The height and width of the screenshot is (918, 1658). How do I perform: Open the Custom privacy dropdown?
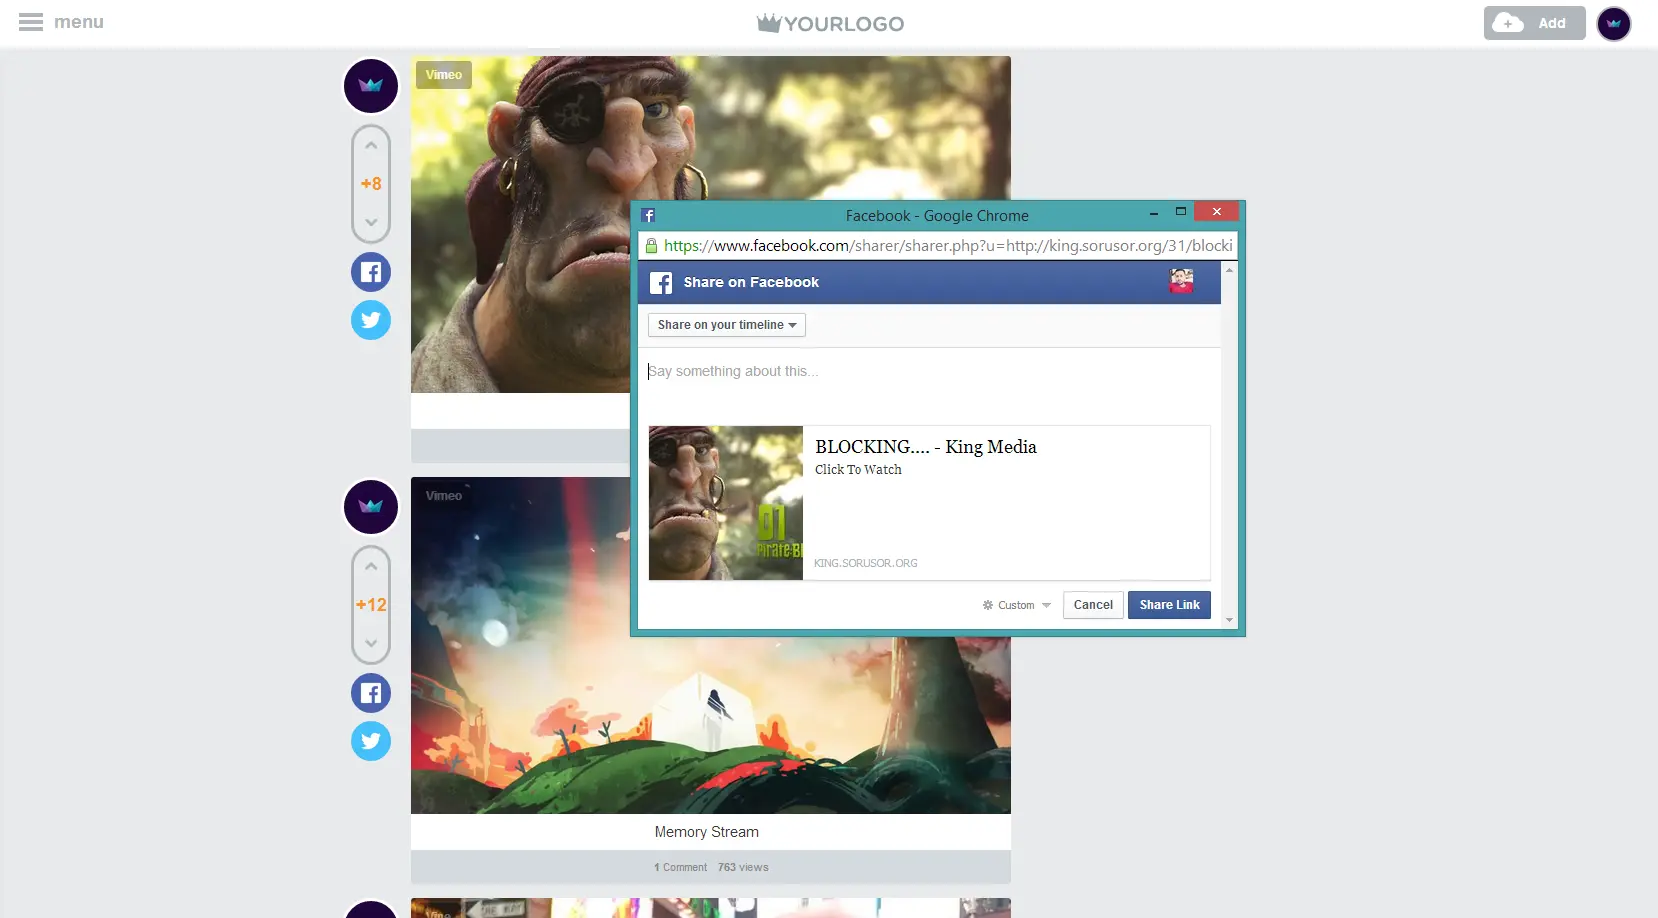[1017, 605]
